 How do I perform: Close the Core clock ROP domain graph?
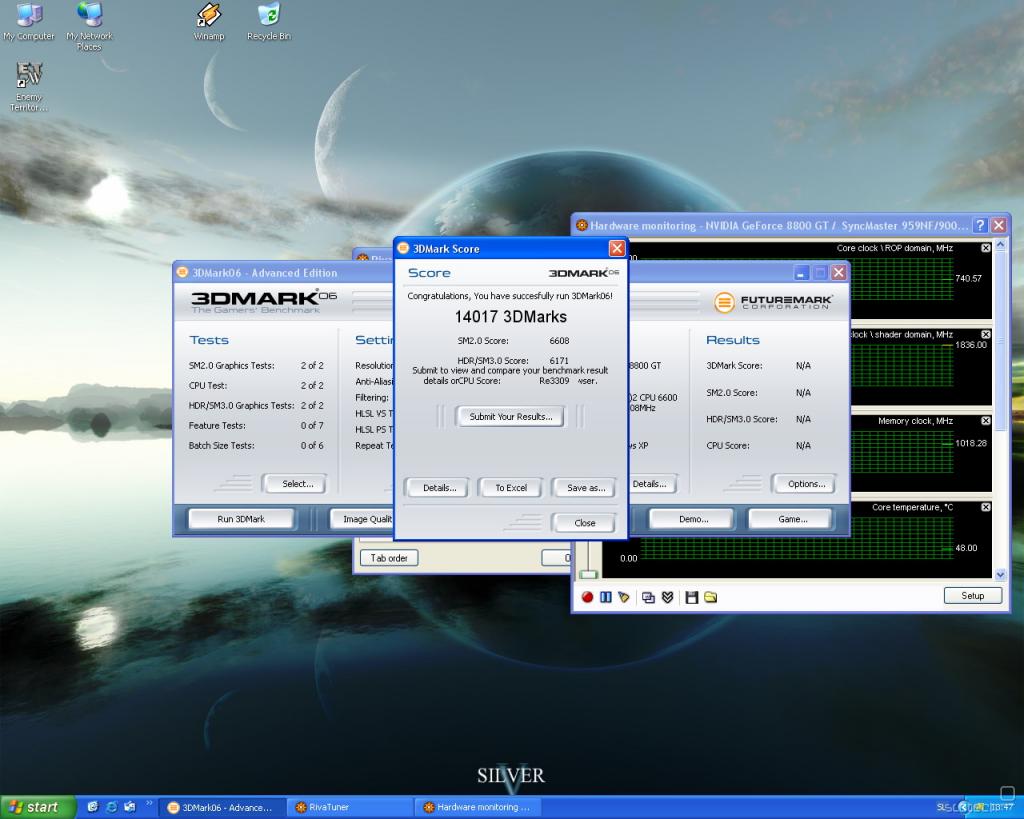point(985,248)
